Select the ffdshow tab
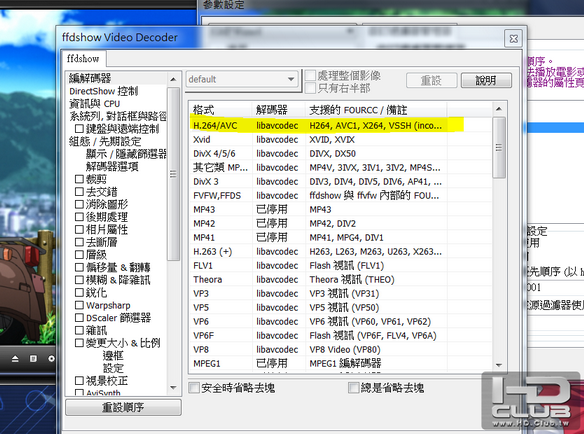Image resolution: width=584 pixels, height=434 pixels. 83,59
